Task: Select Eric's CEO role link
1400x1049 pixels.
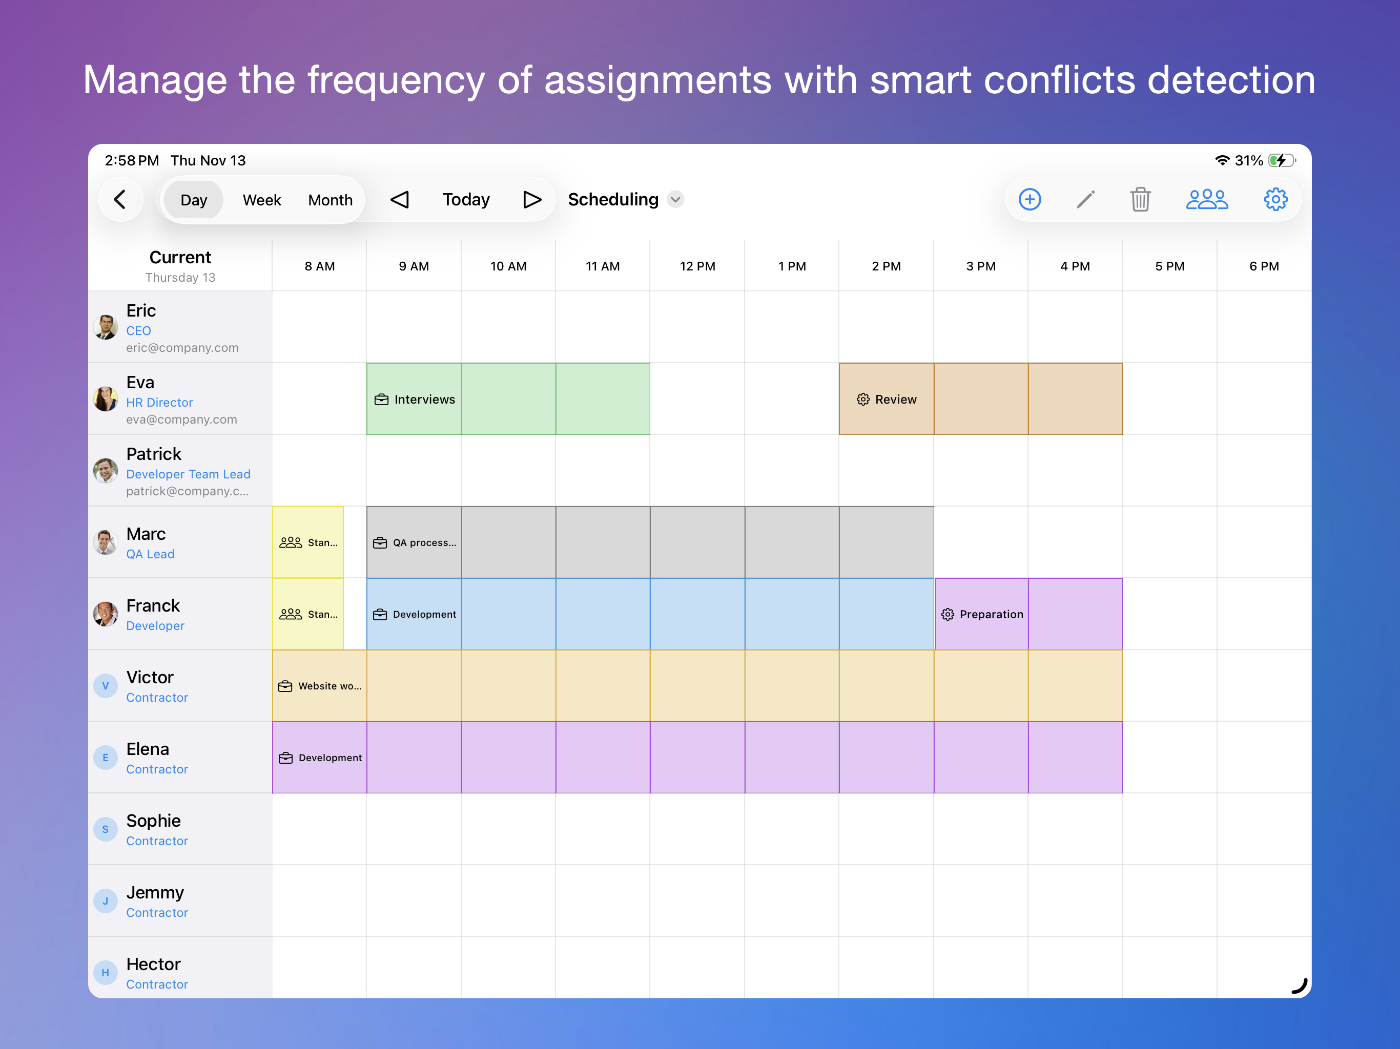Action: [x=138, y=331]
